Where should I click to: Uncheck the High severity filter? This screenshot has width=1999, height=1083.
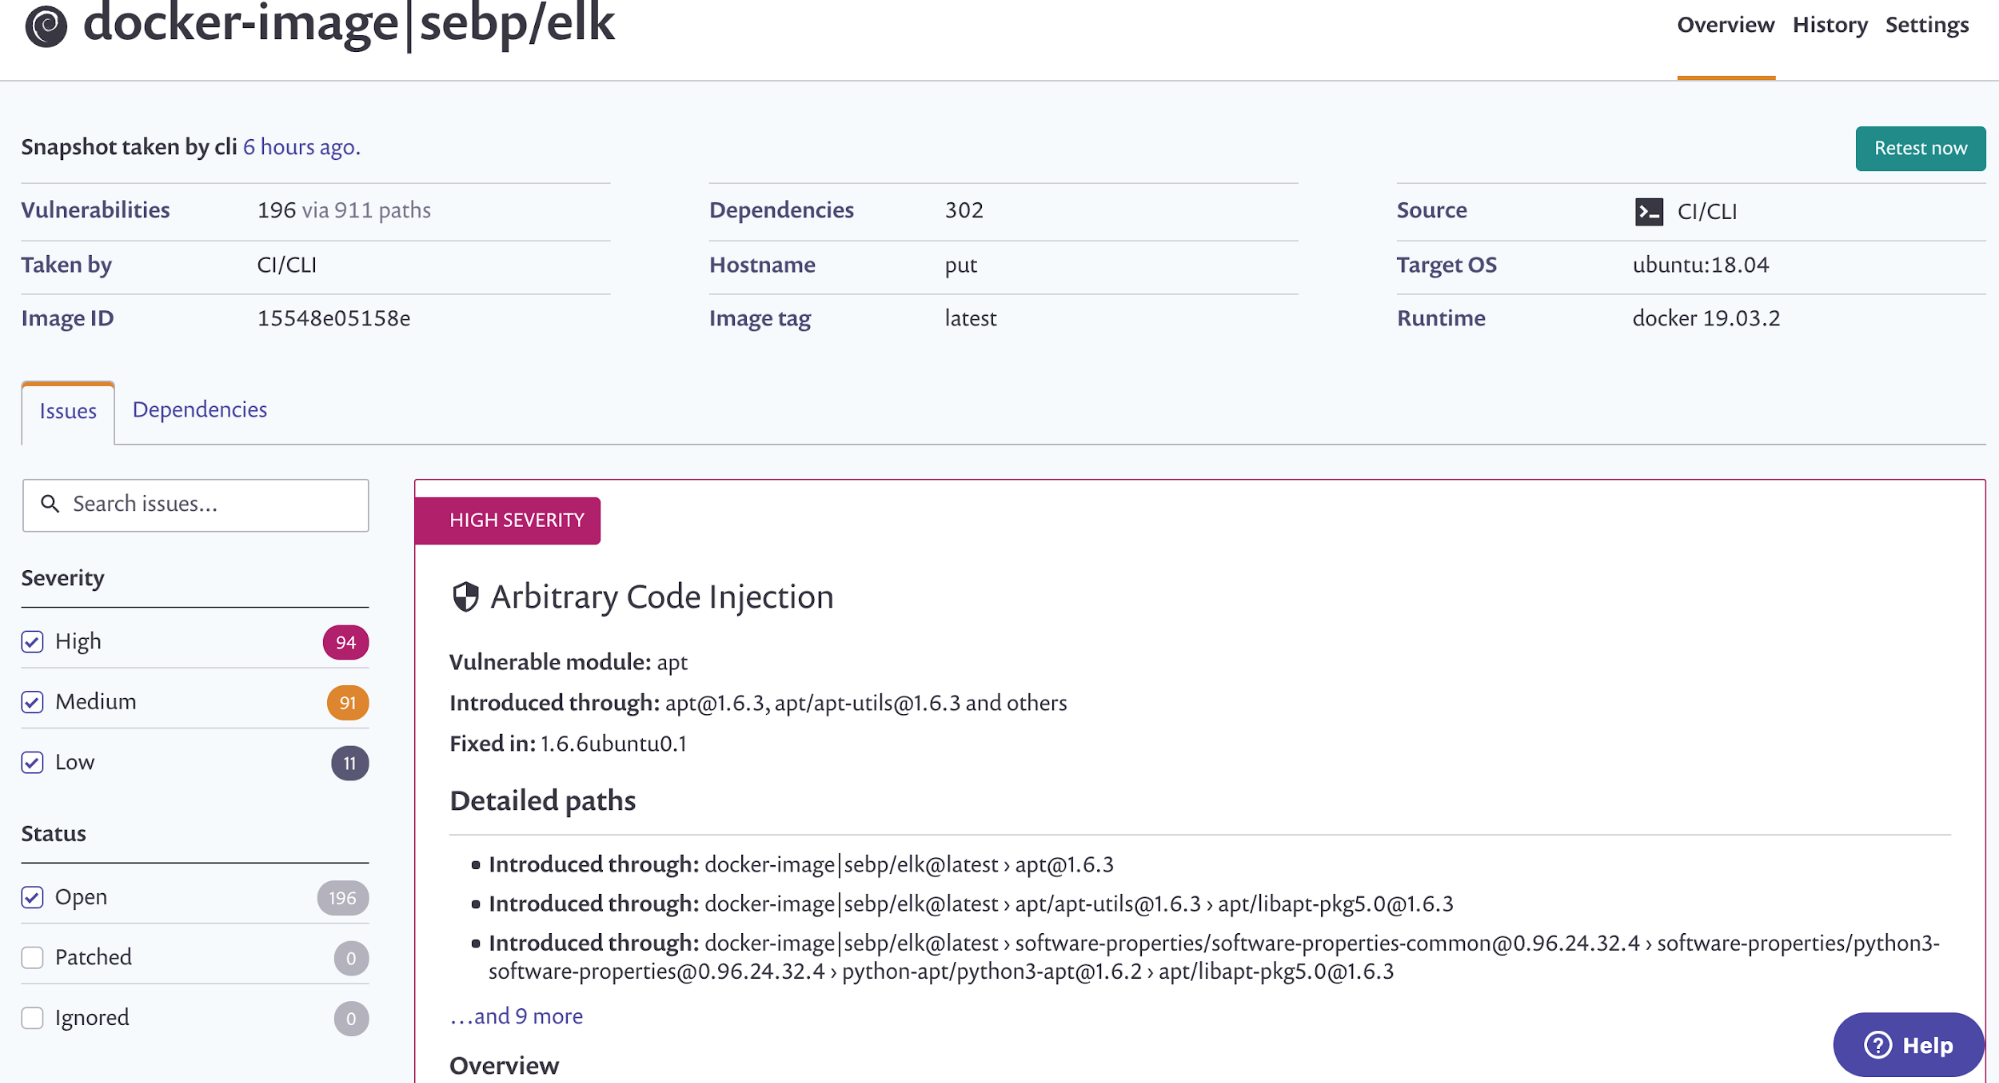point(32,642)
